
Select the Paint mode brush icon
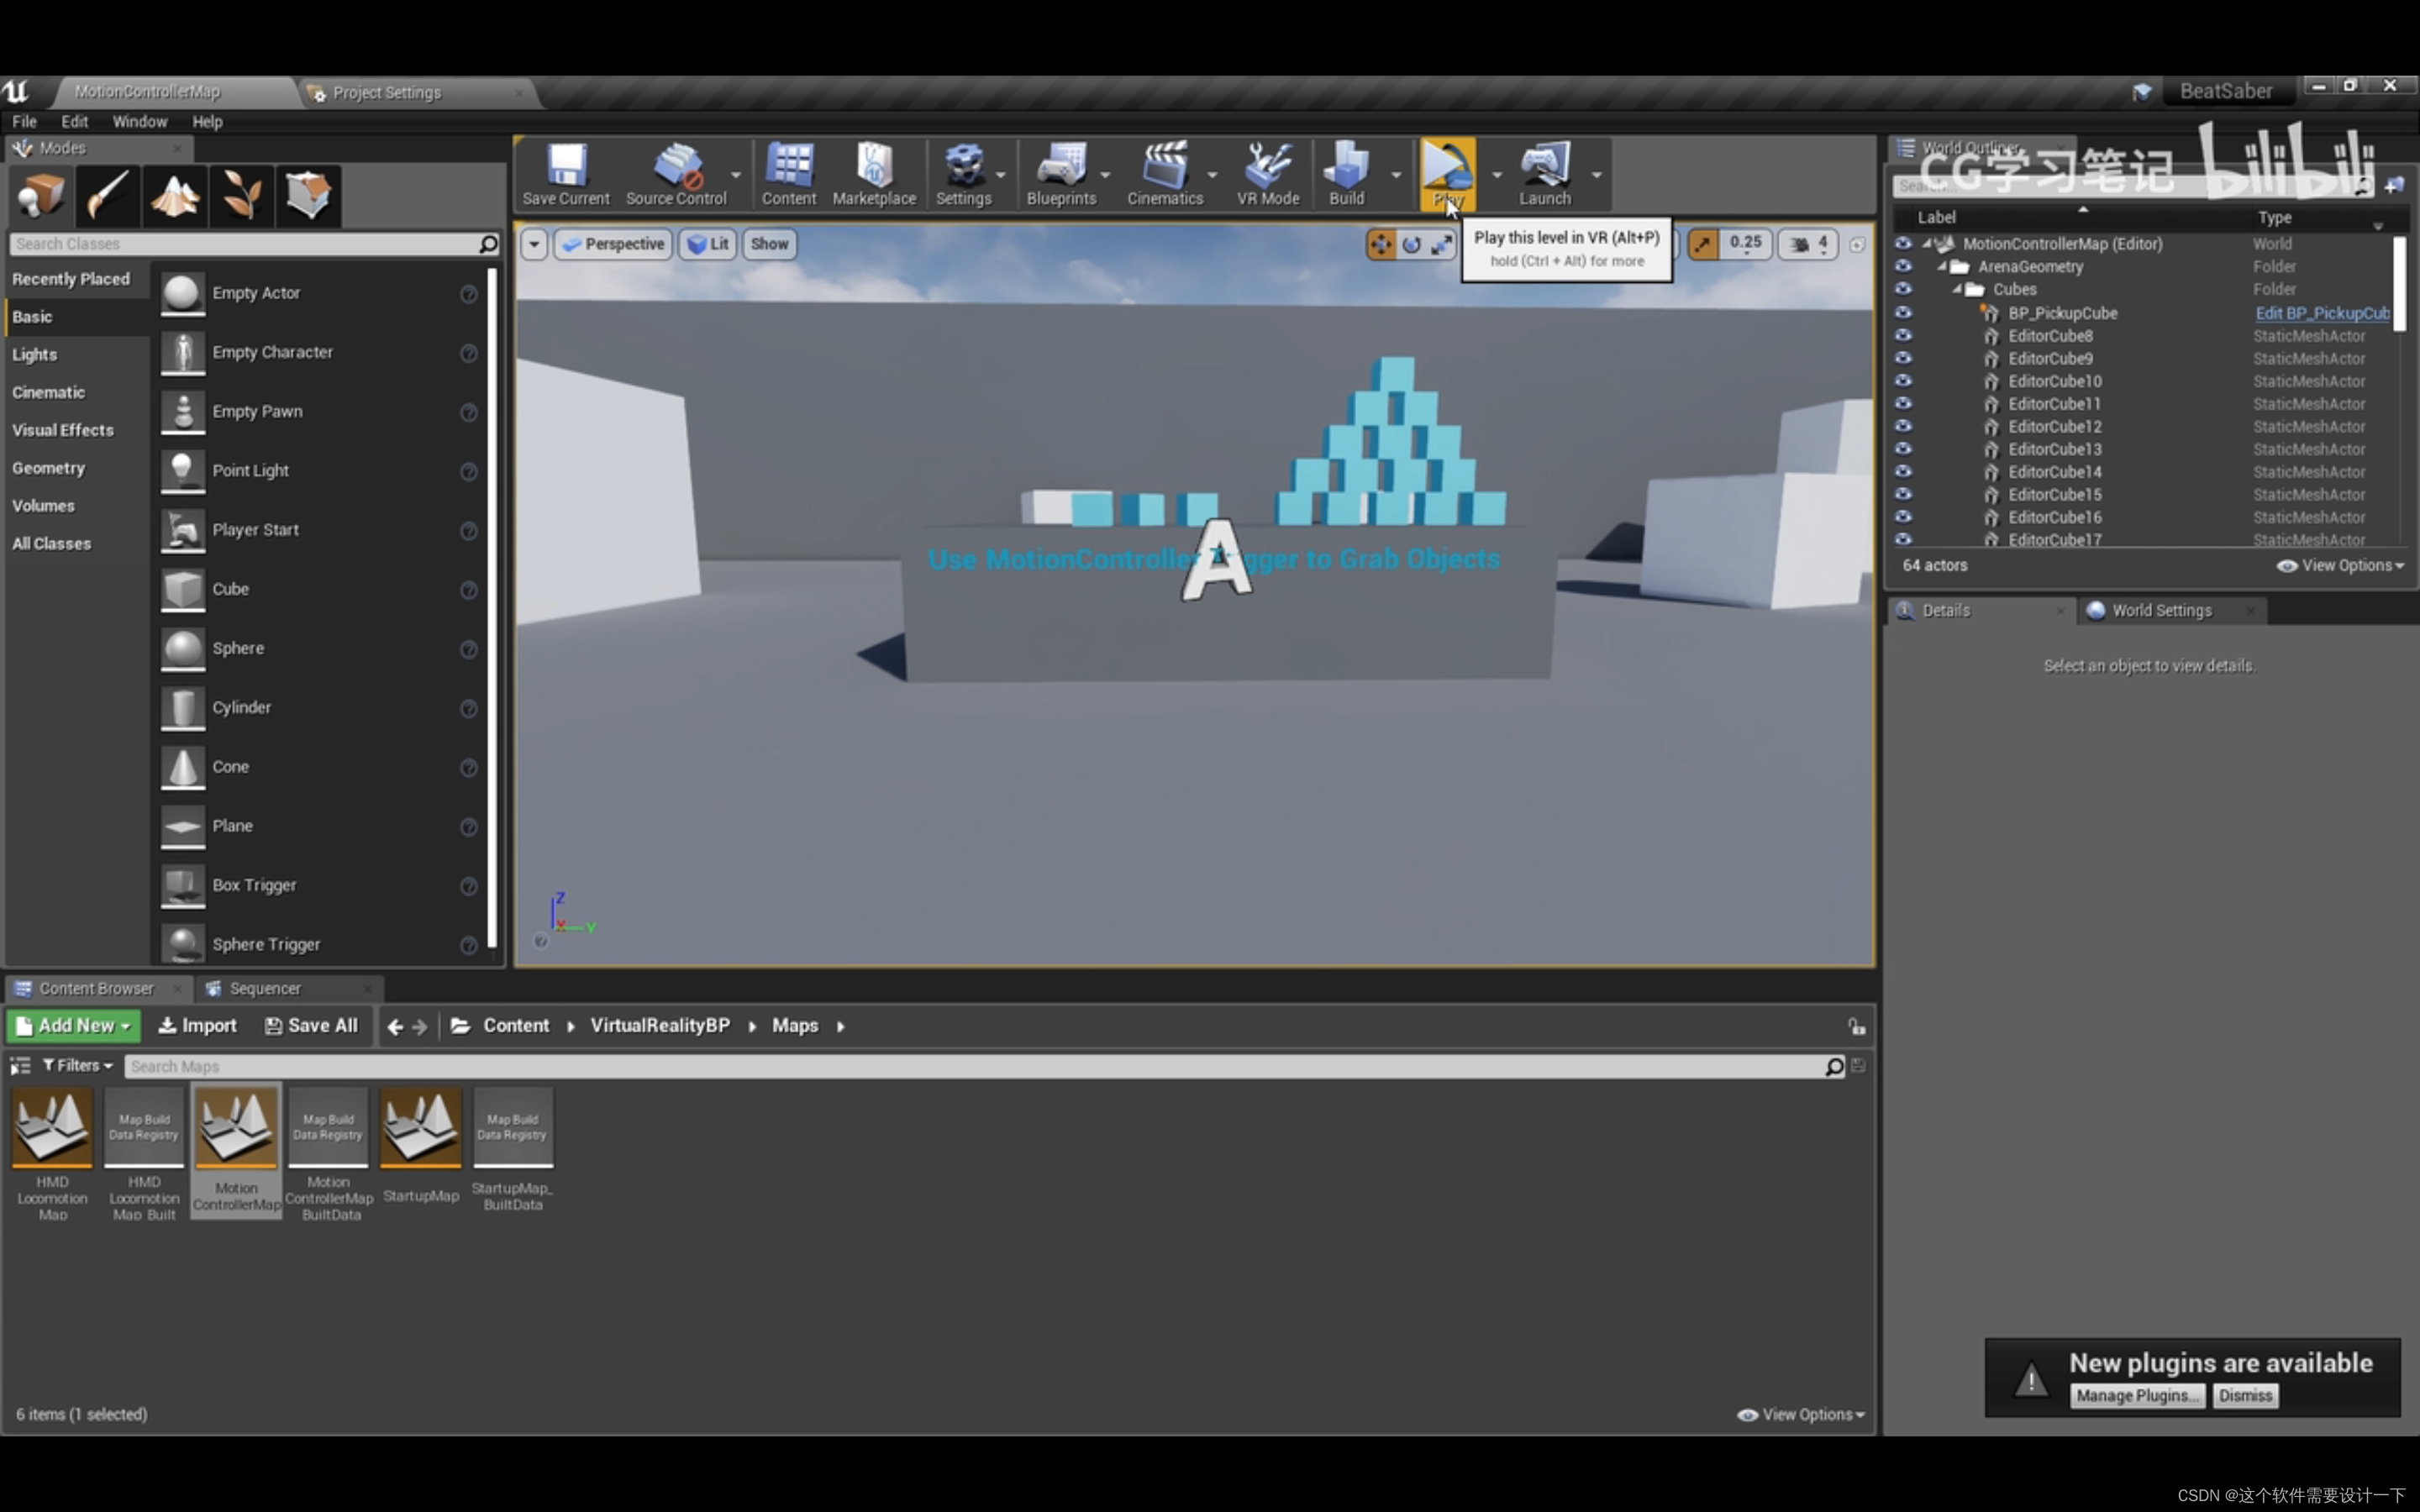(107, 194)
